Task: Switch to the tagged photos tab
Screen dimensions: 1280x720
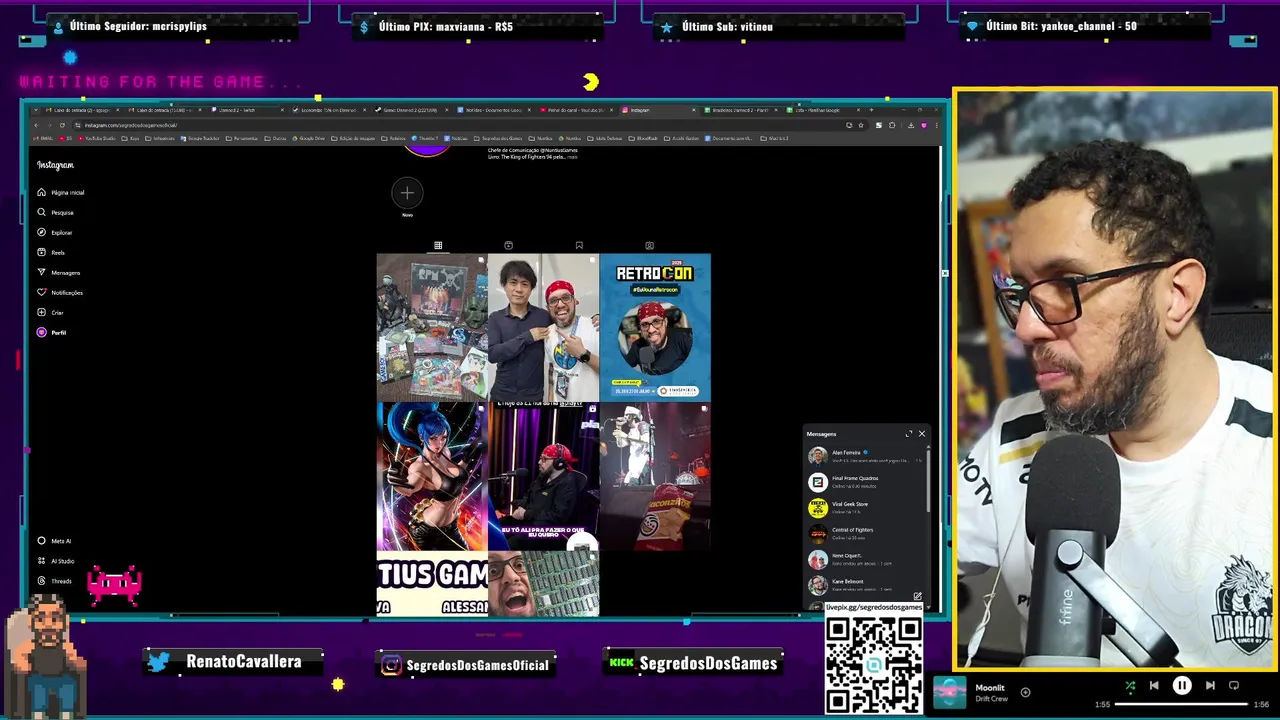Action: tap(649, 245)
